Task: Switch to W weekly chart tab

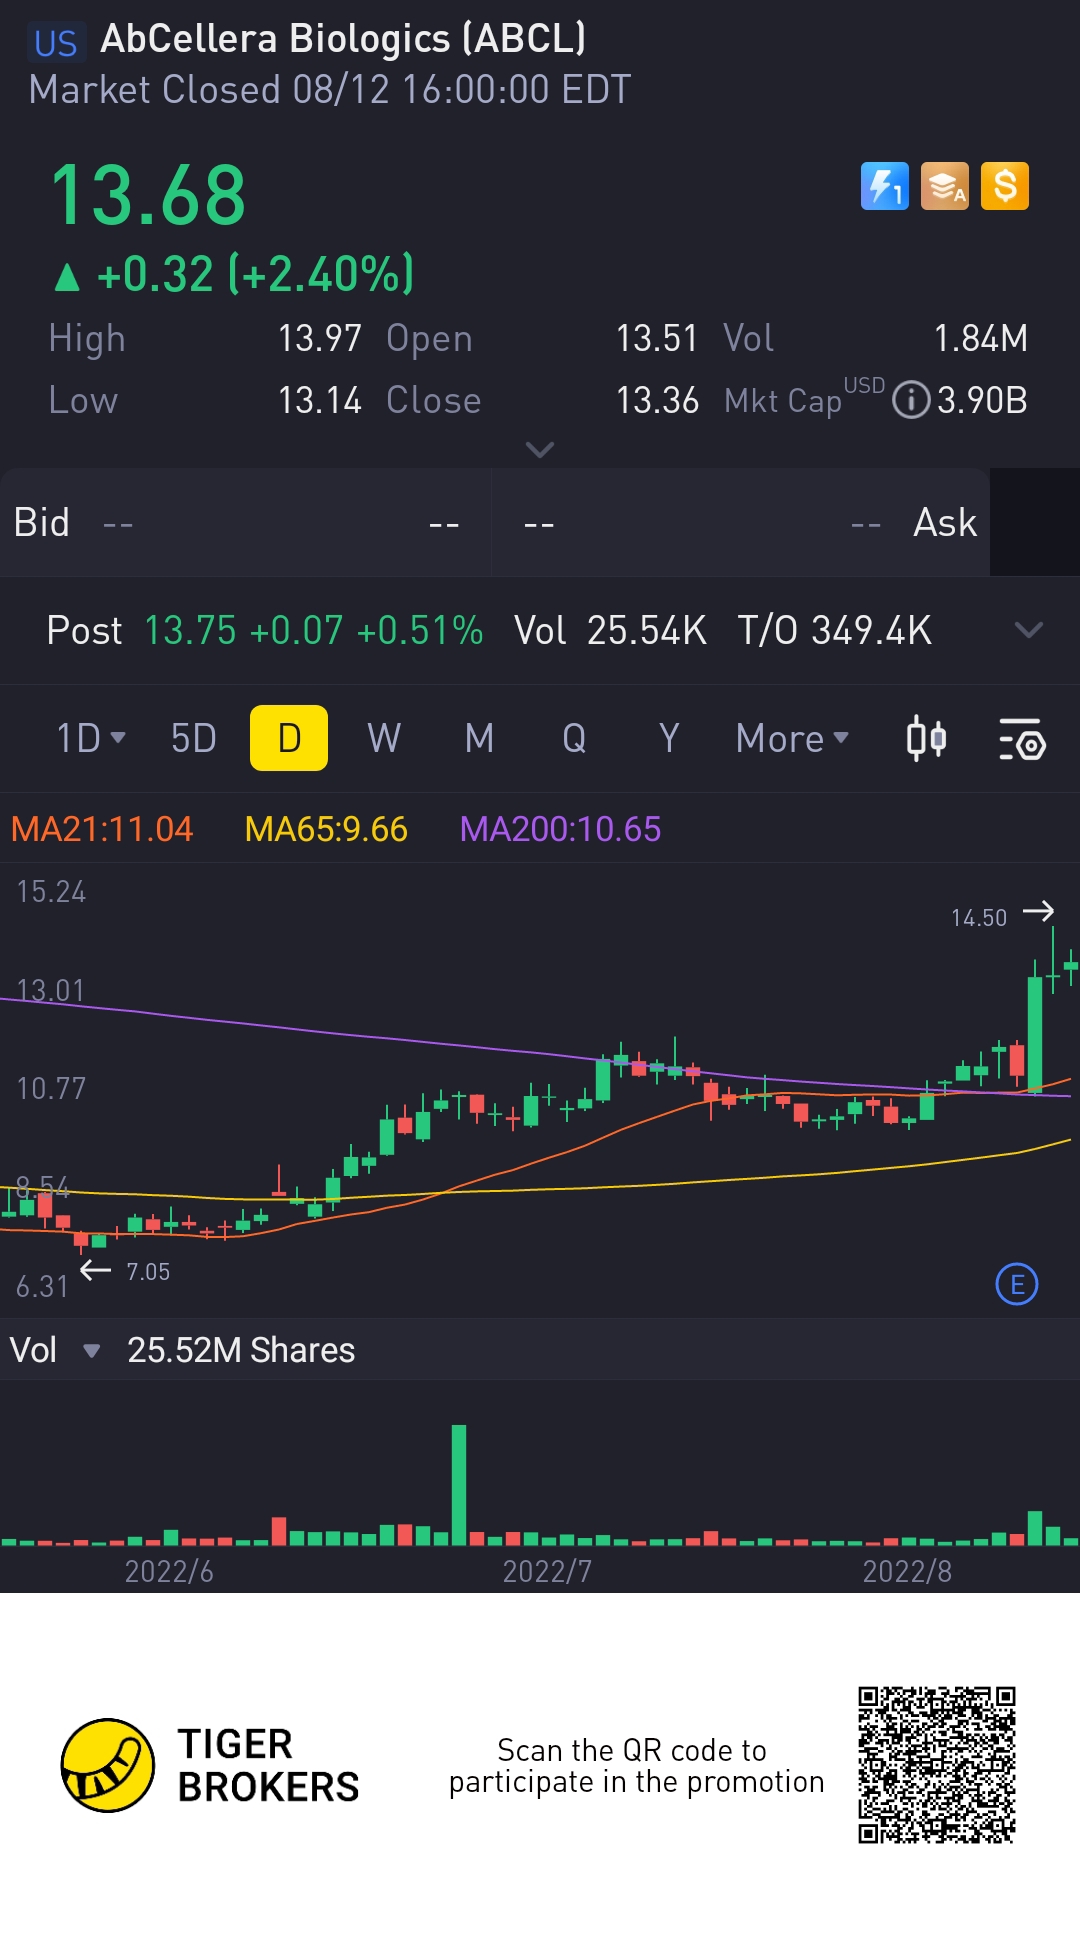Action: coord(384,738)
